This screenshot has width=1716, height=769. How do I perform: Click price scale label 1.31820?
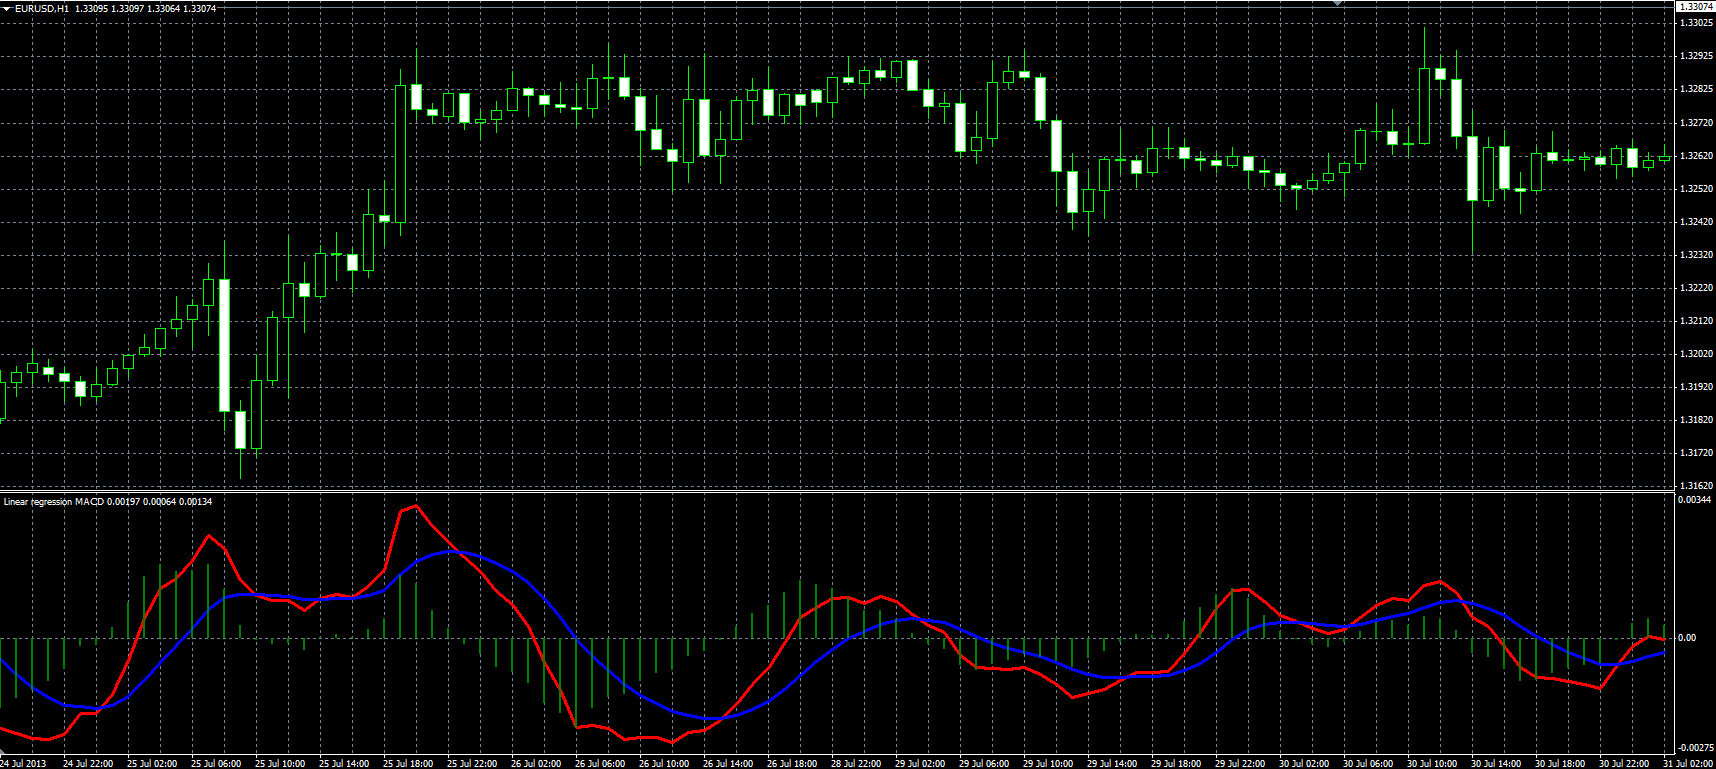(1695, 420)
